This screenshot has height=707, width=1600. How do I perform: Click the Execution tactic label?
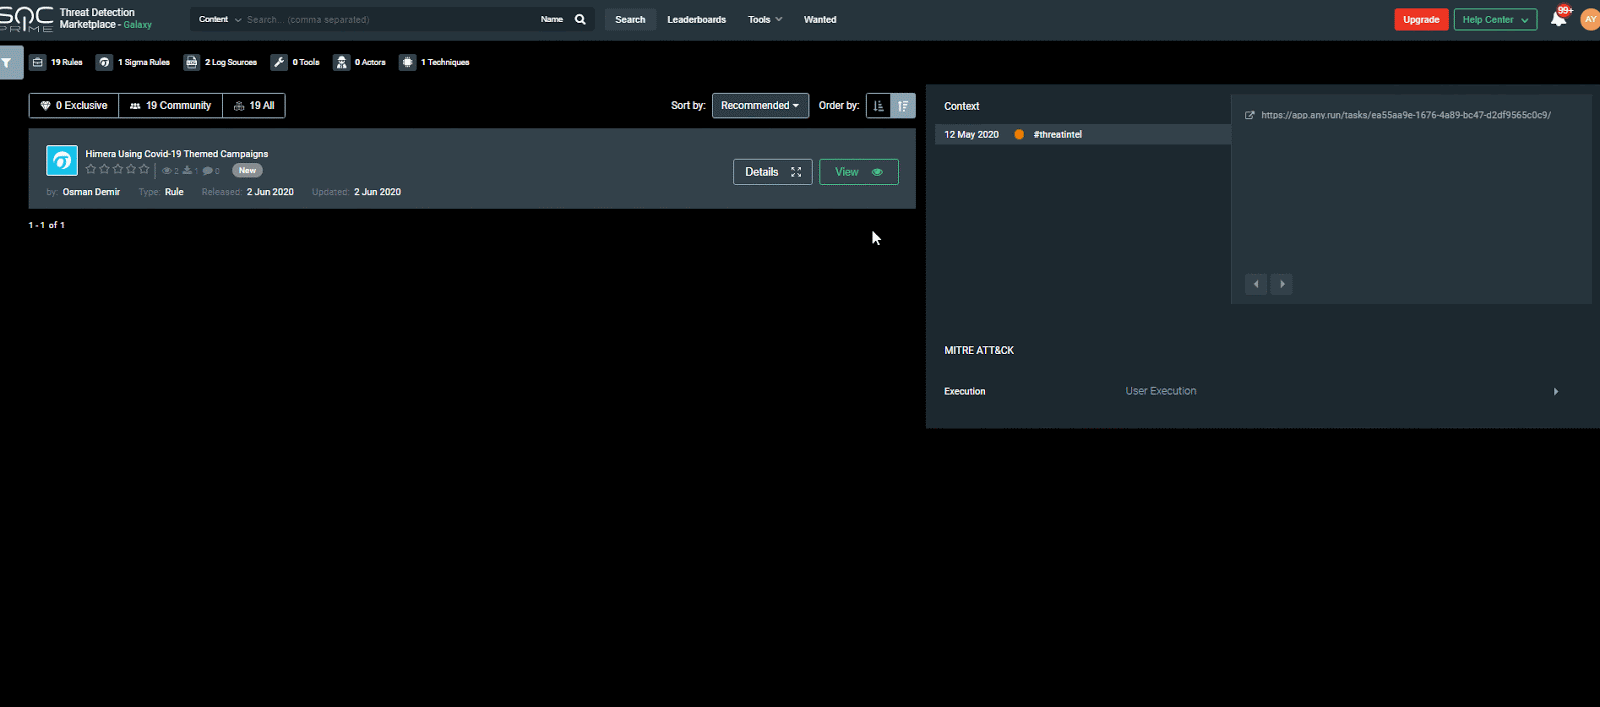[x=965, y=391]
